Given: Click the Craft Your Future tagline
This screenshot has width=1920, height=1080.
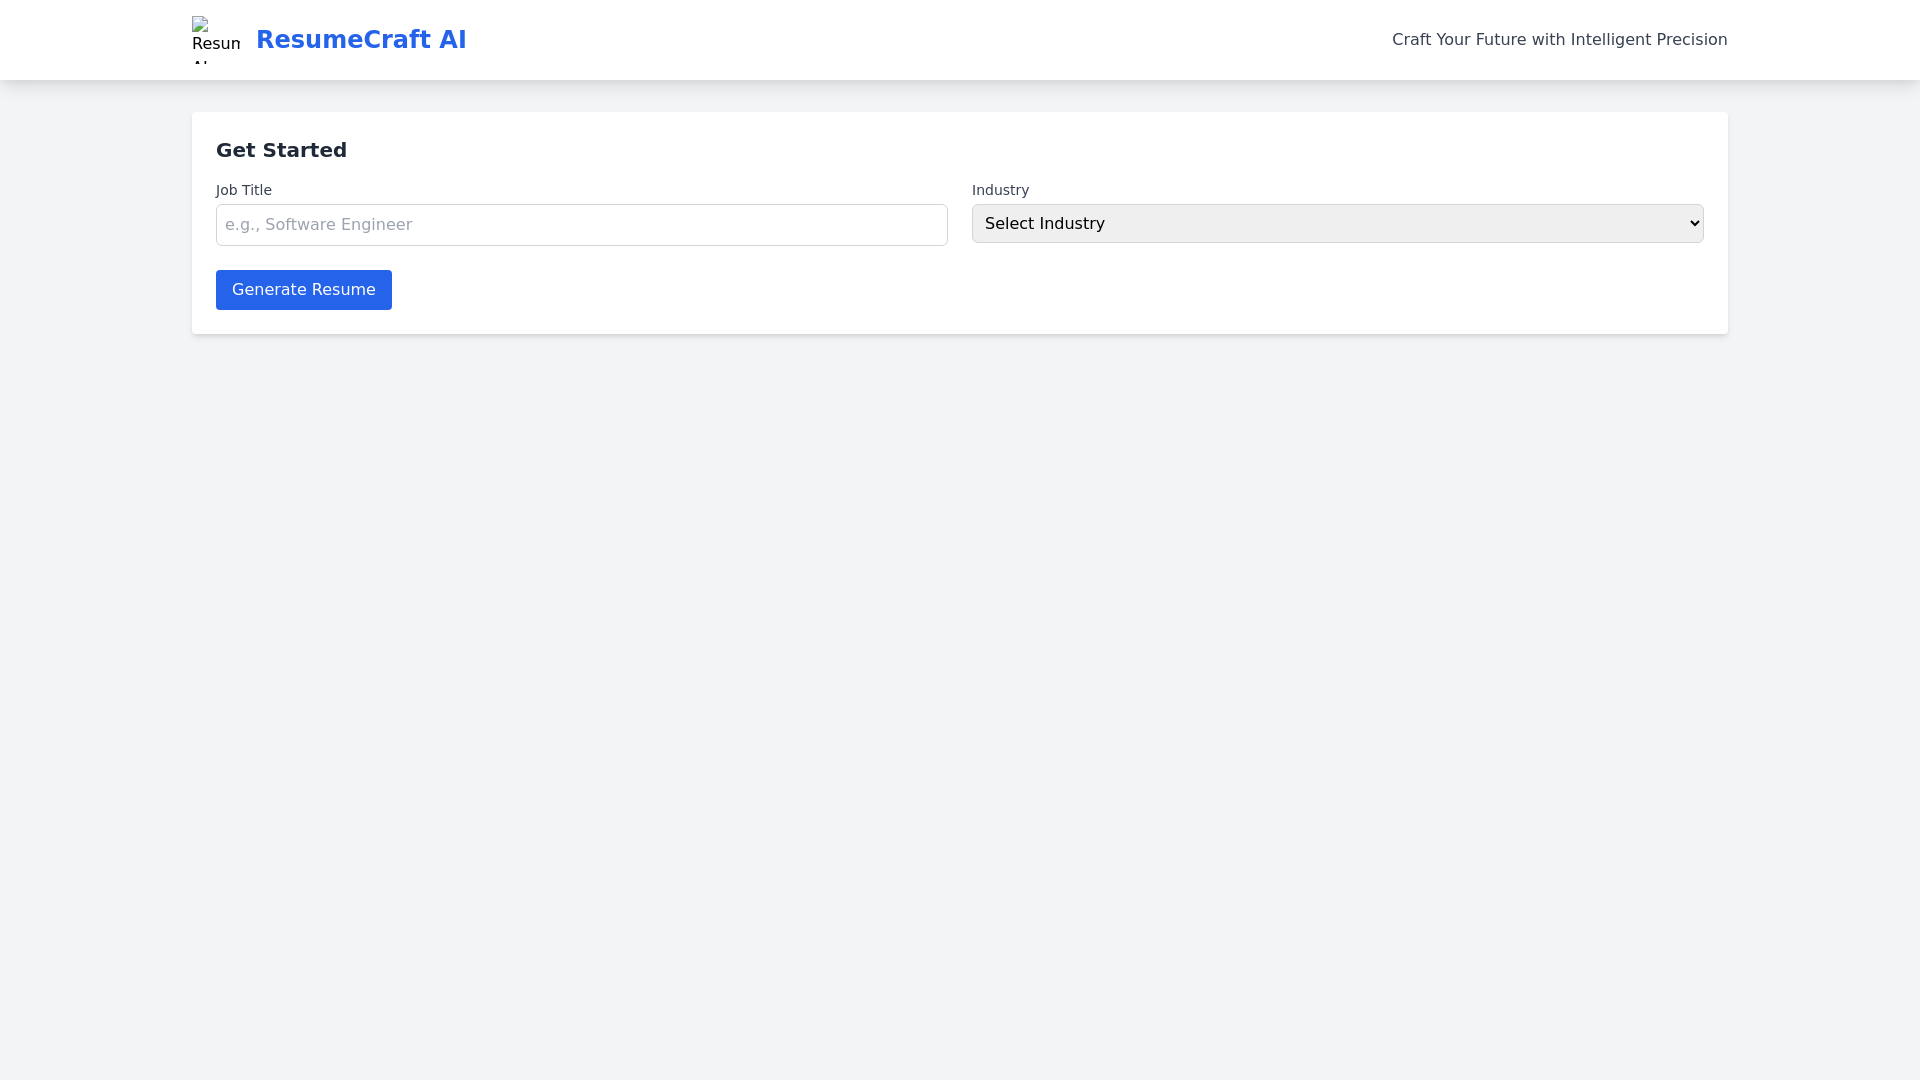Looking at the screenshot, I should click(1559, 40).
